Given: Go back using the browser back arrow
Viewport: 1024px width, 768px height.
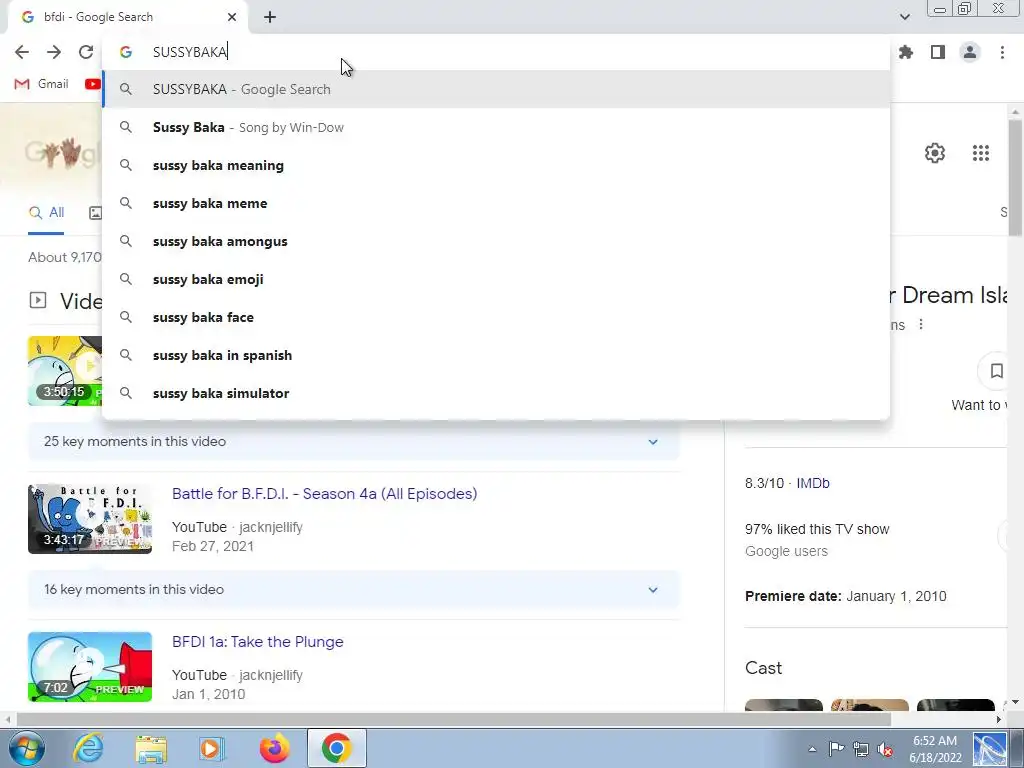Looking at the screenshot, I should [22, 52].
